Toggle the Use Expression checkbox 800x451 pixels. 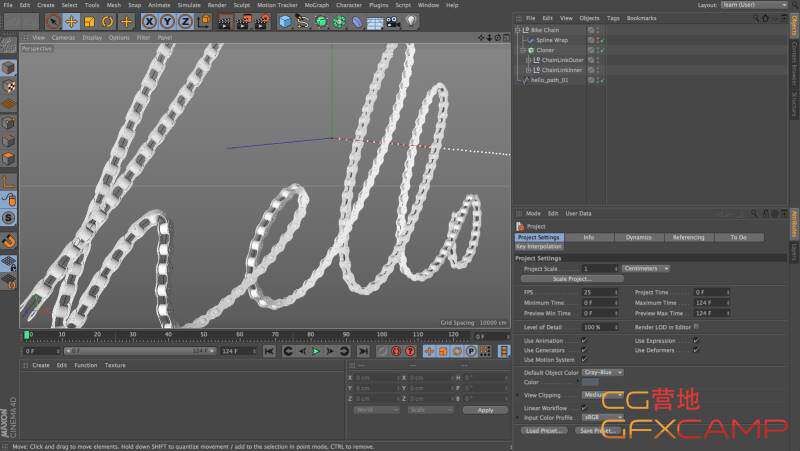point(696,340)
